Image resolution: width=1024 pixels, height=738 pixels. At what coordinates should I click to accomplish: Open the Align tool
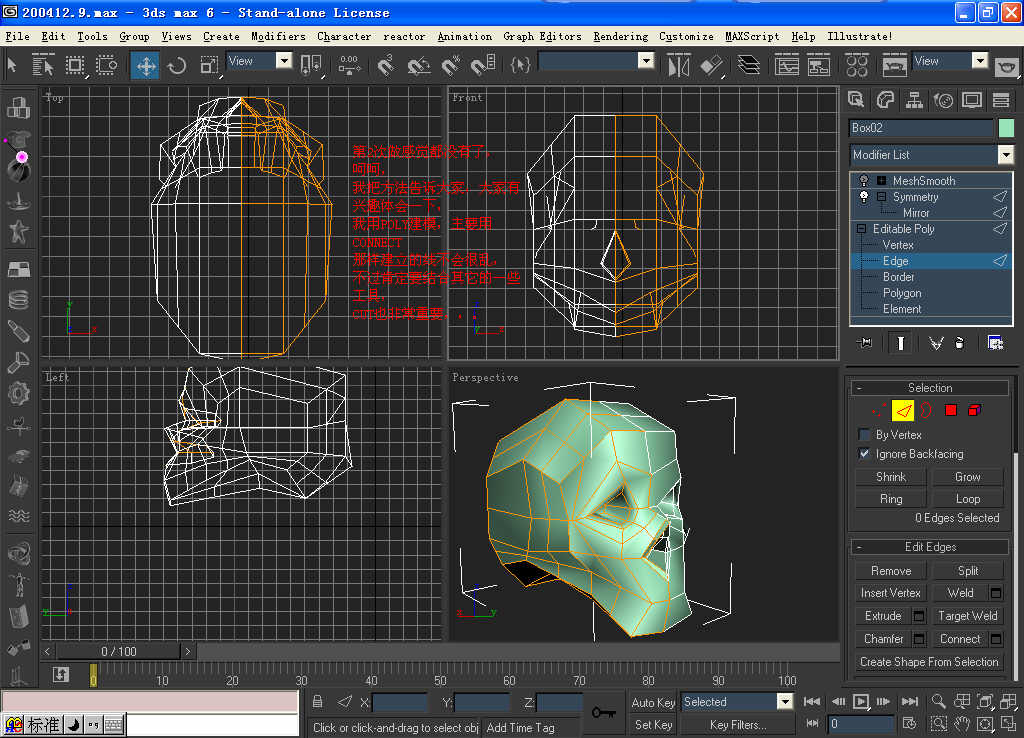711,66
